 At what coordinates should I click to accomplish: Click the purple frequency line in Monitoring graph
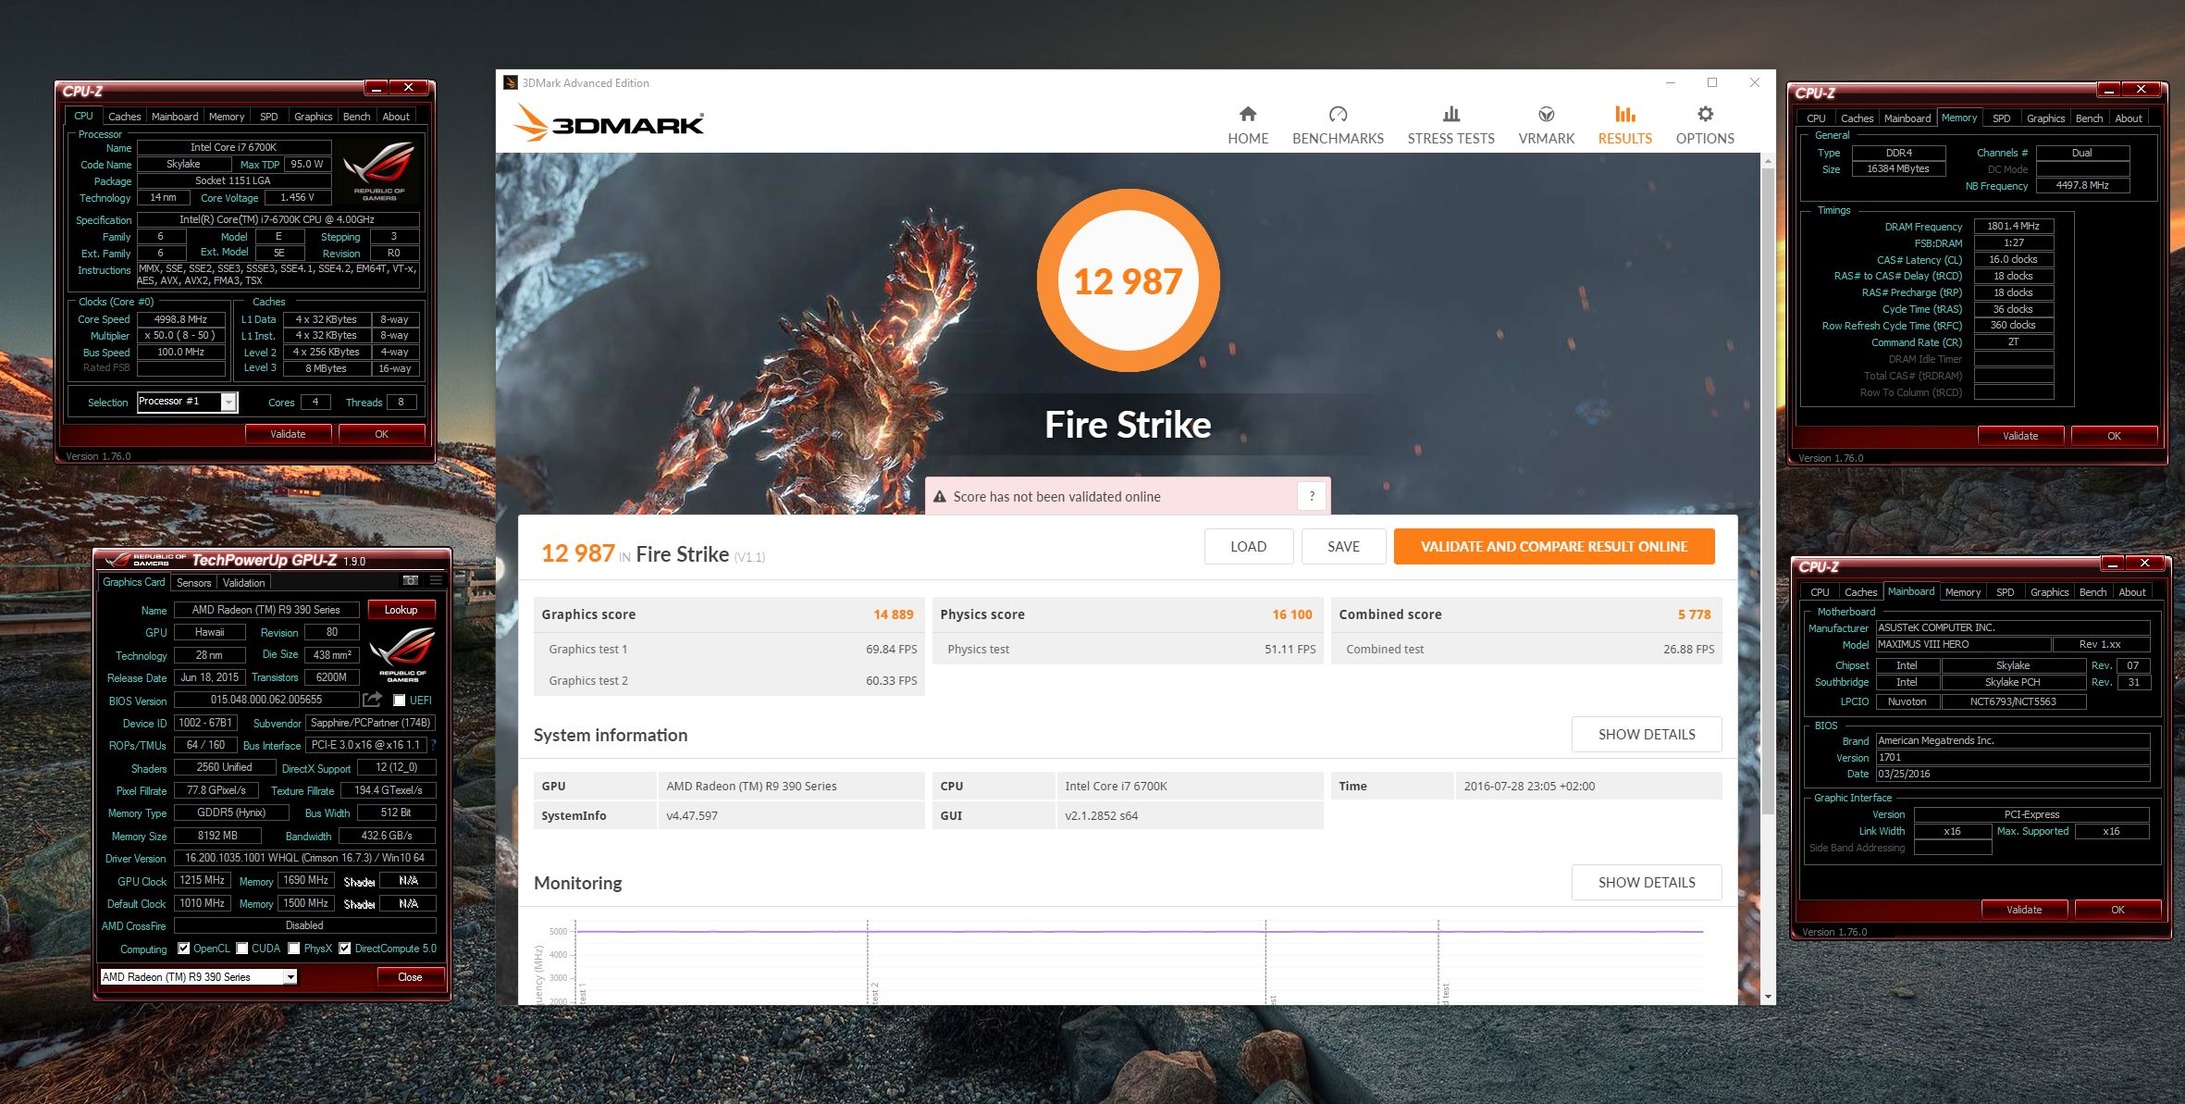tap(1138, 931)
